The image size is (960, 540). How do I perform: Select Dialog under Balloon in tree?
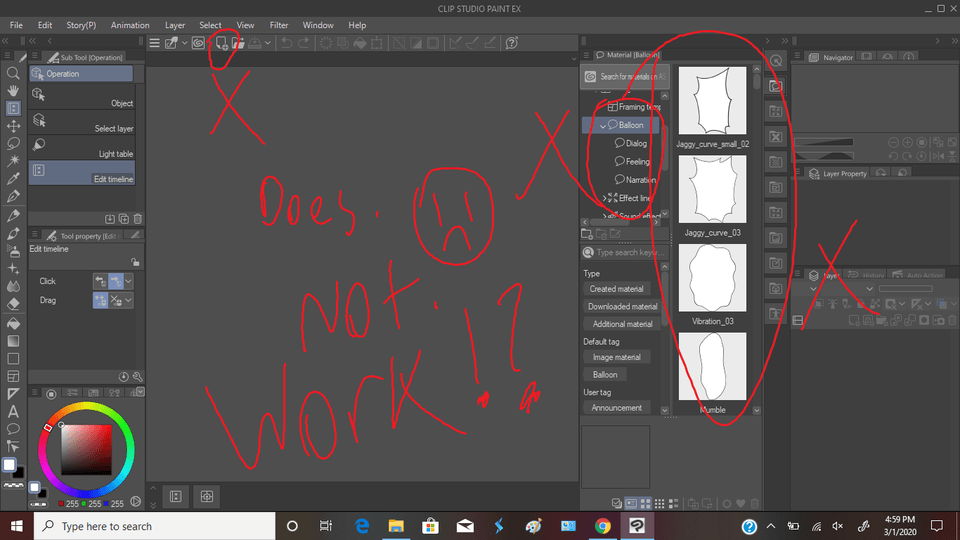click(631, 144)
